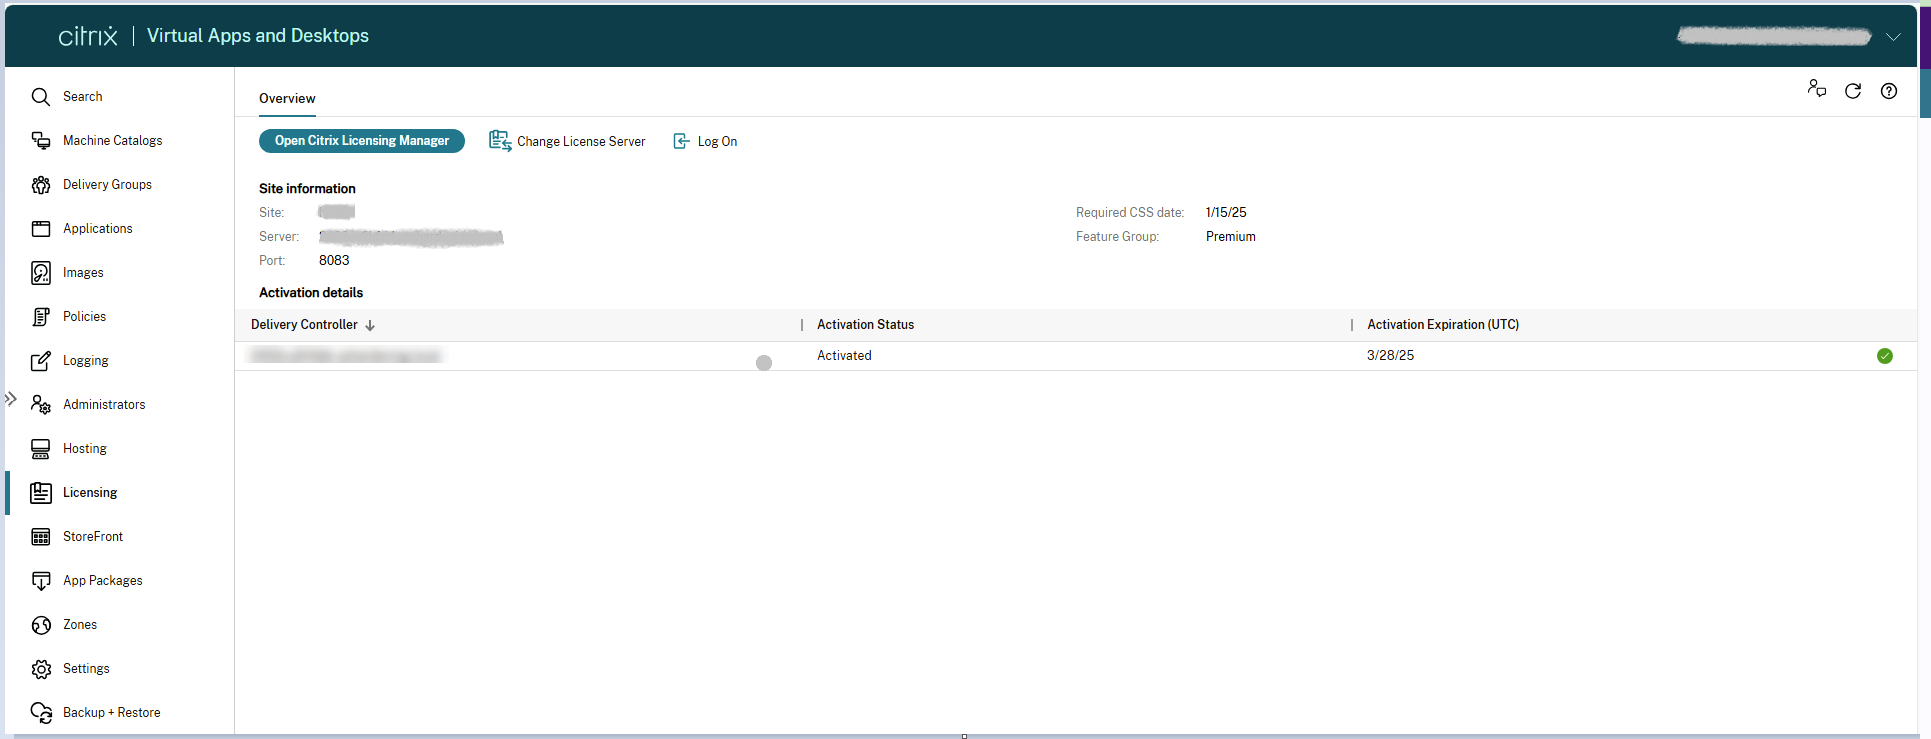1931x739 pixels.
Task: Click the Licensing icon in sidebar
Action: (41, 493)
